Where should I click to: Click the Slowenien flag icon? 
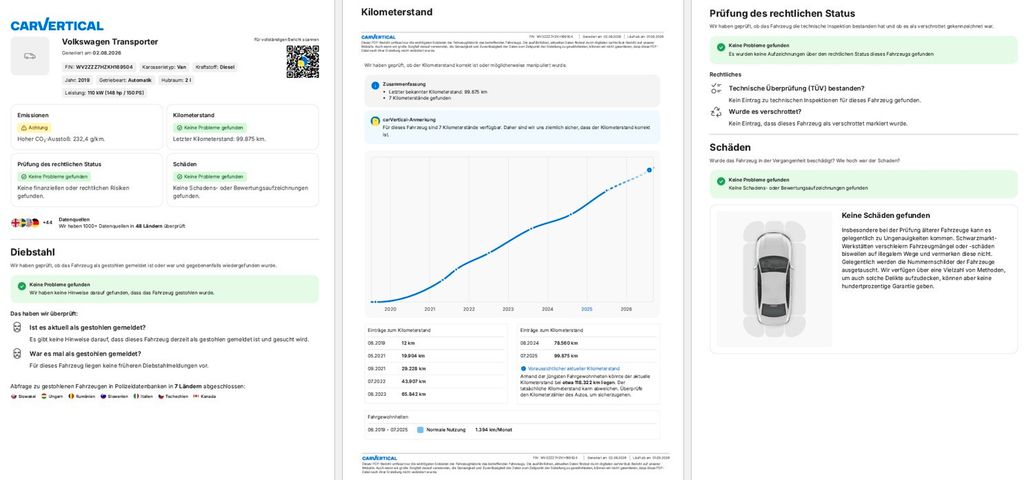coord(103,396)
